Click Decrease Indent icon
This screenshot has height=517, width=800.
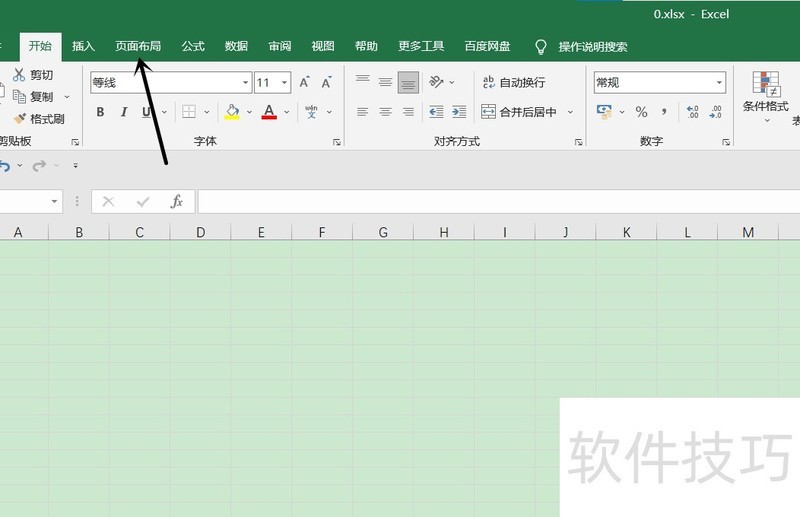click(436, 112)
